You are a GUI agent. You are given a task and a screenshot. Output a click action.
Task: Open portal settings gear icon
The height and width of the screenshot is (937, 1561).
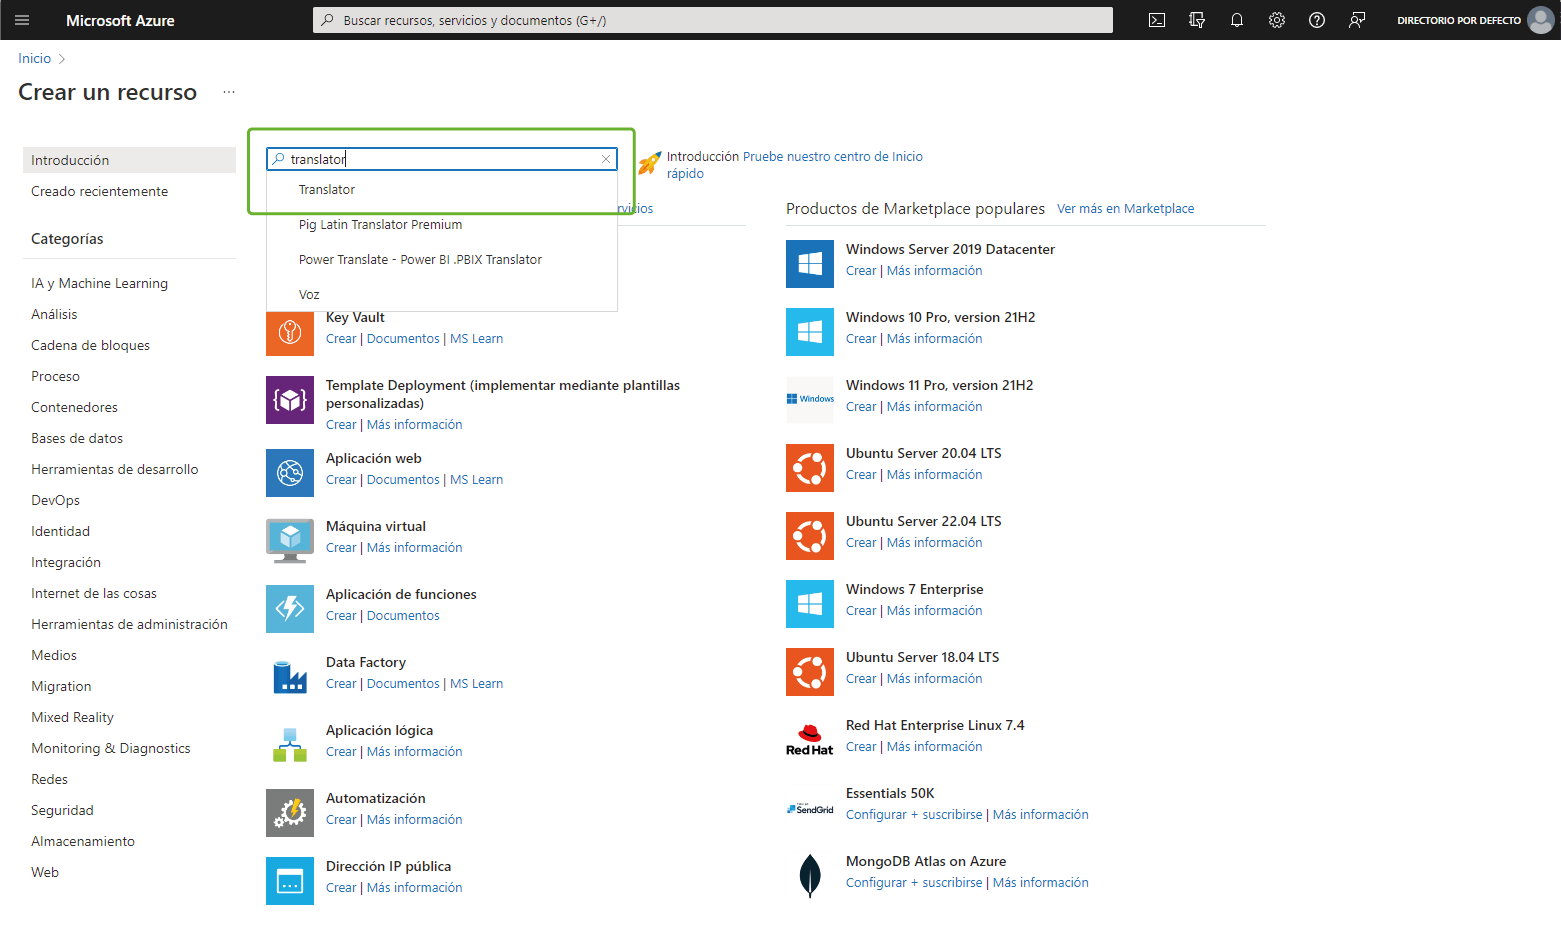[x=1277, y=20]
